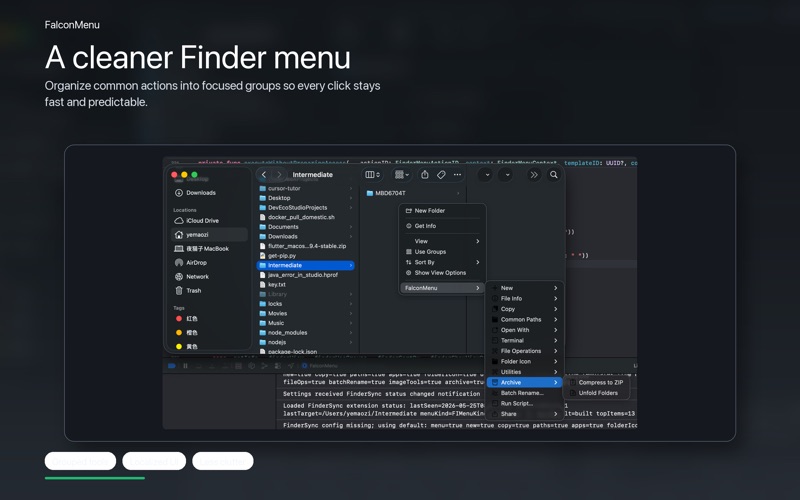Click the Grouped tools pill button
Viewport: 800px width, 500px height.
click(80, 461)
